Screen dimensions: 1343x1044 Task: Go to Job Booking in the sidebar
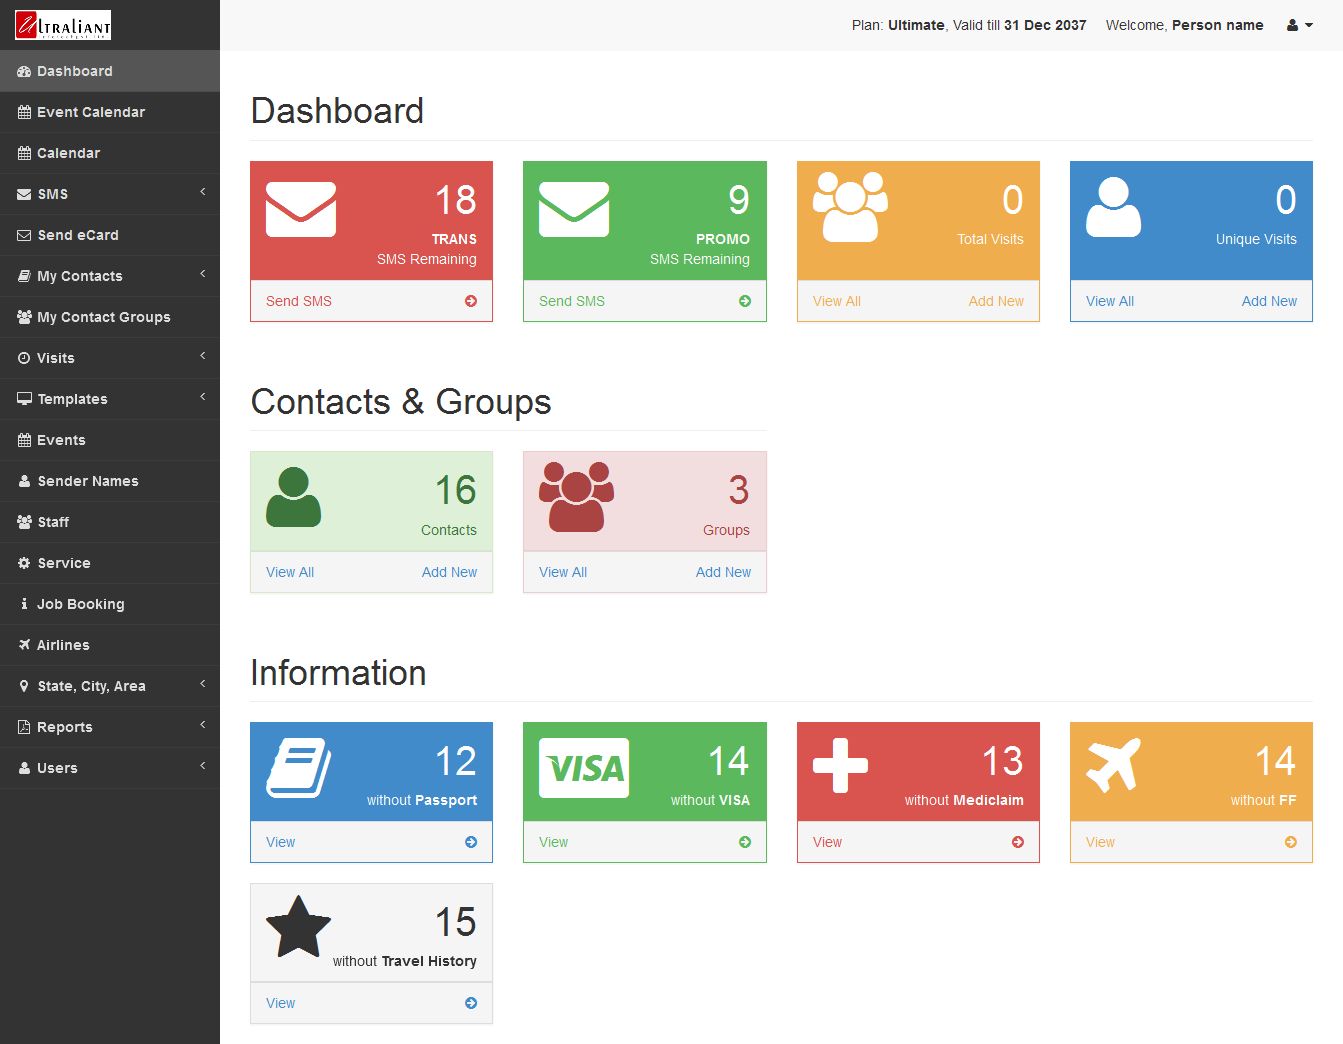click(x=81, y=604)
